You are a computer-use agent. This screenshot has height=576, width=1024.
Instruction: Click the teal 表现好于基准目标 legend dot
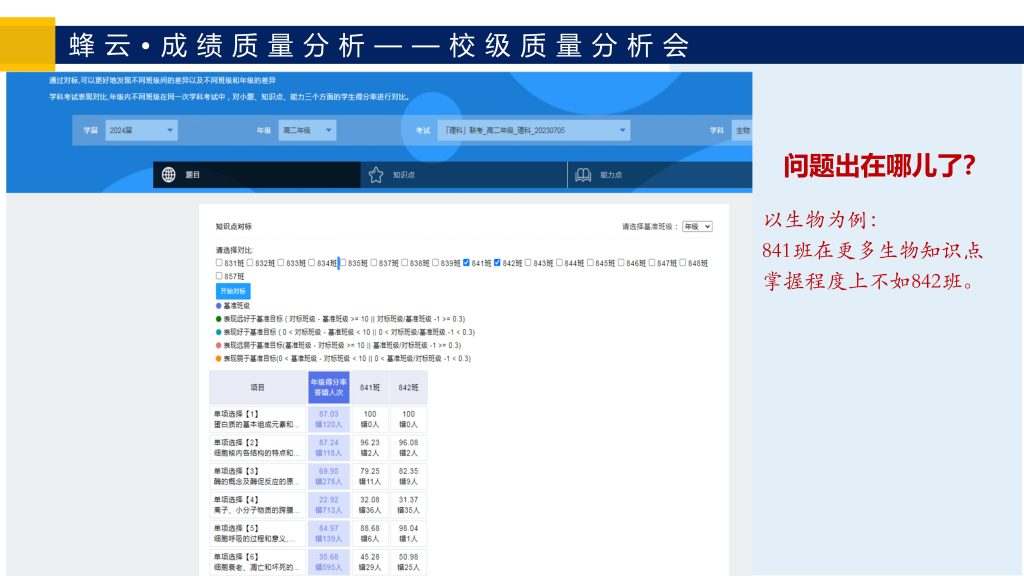click(219, 332)
